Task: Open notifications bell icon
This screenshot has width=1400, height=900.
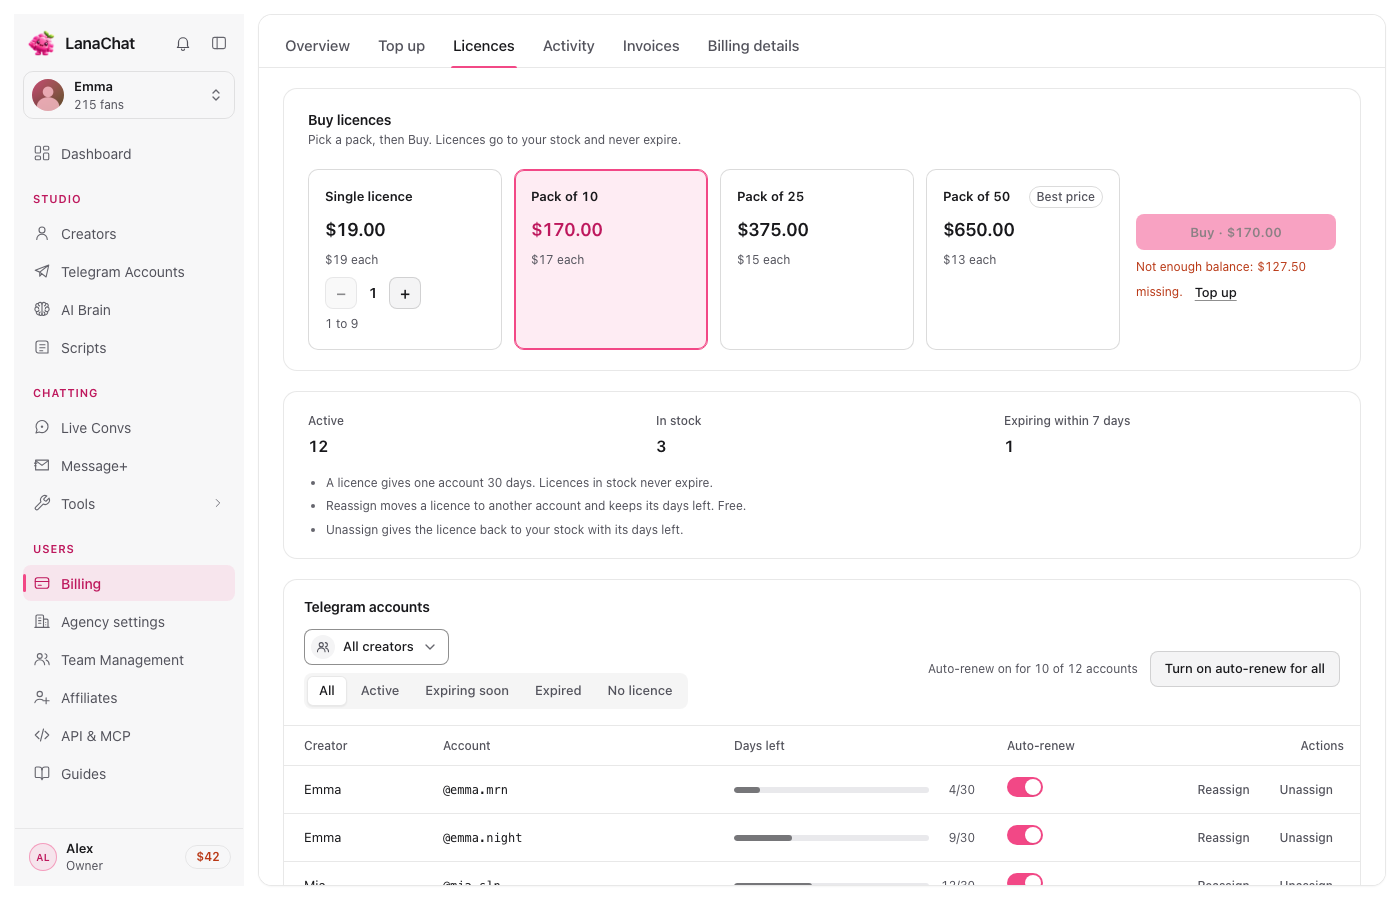Action: click(183, 44)
